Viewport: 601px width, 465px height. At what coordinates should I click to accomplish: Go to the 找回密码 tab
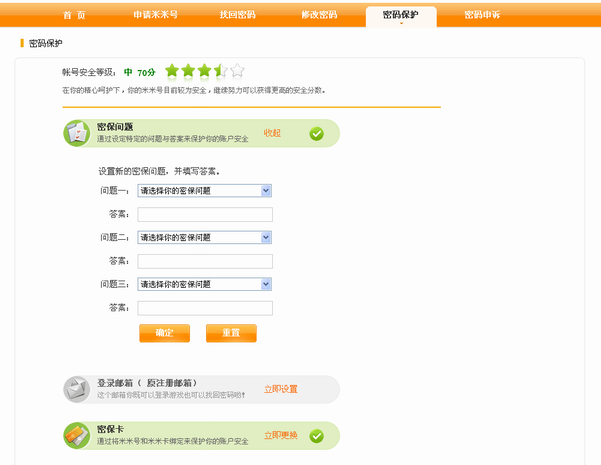[x=237, y=15]
